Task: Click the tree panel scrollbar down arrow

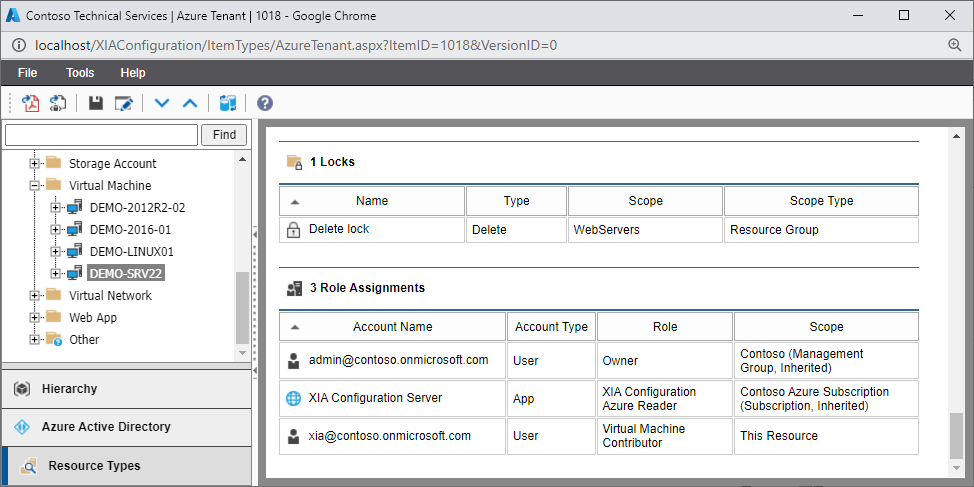Action: (242, 353)
